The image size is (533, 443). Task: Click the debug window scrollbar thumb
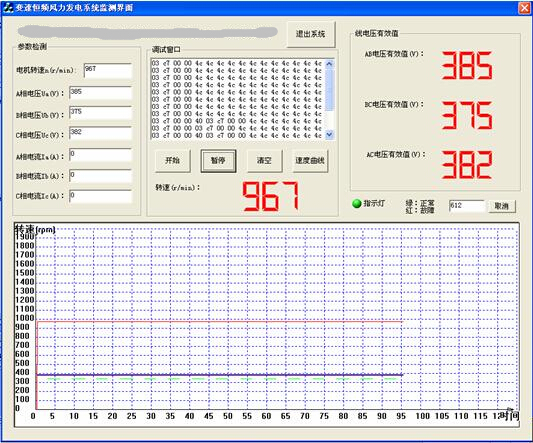point(329,89)
